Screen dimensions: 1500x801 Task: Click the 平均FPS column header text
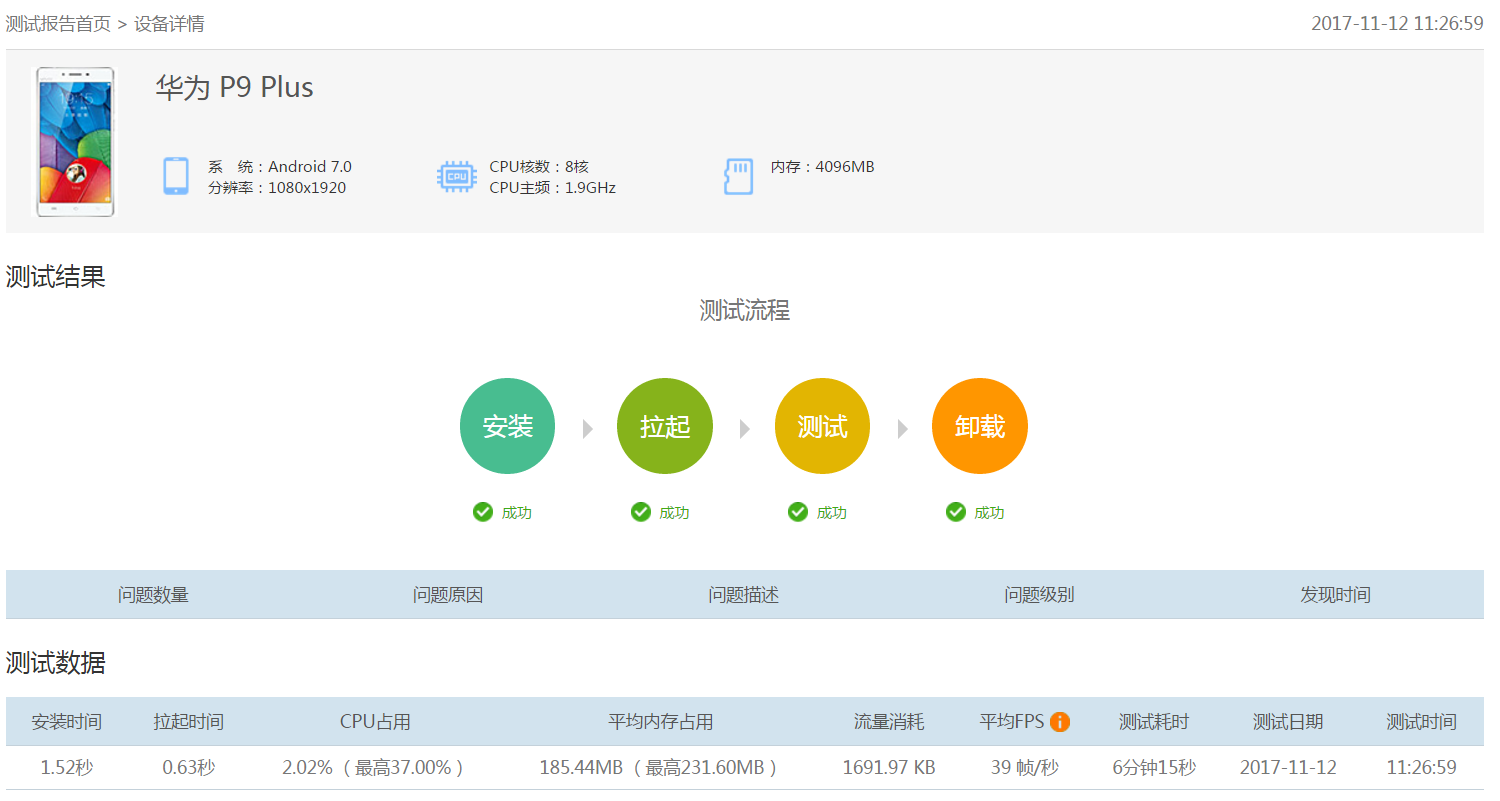(x=1012, y=722)
